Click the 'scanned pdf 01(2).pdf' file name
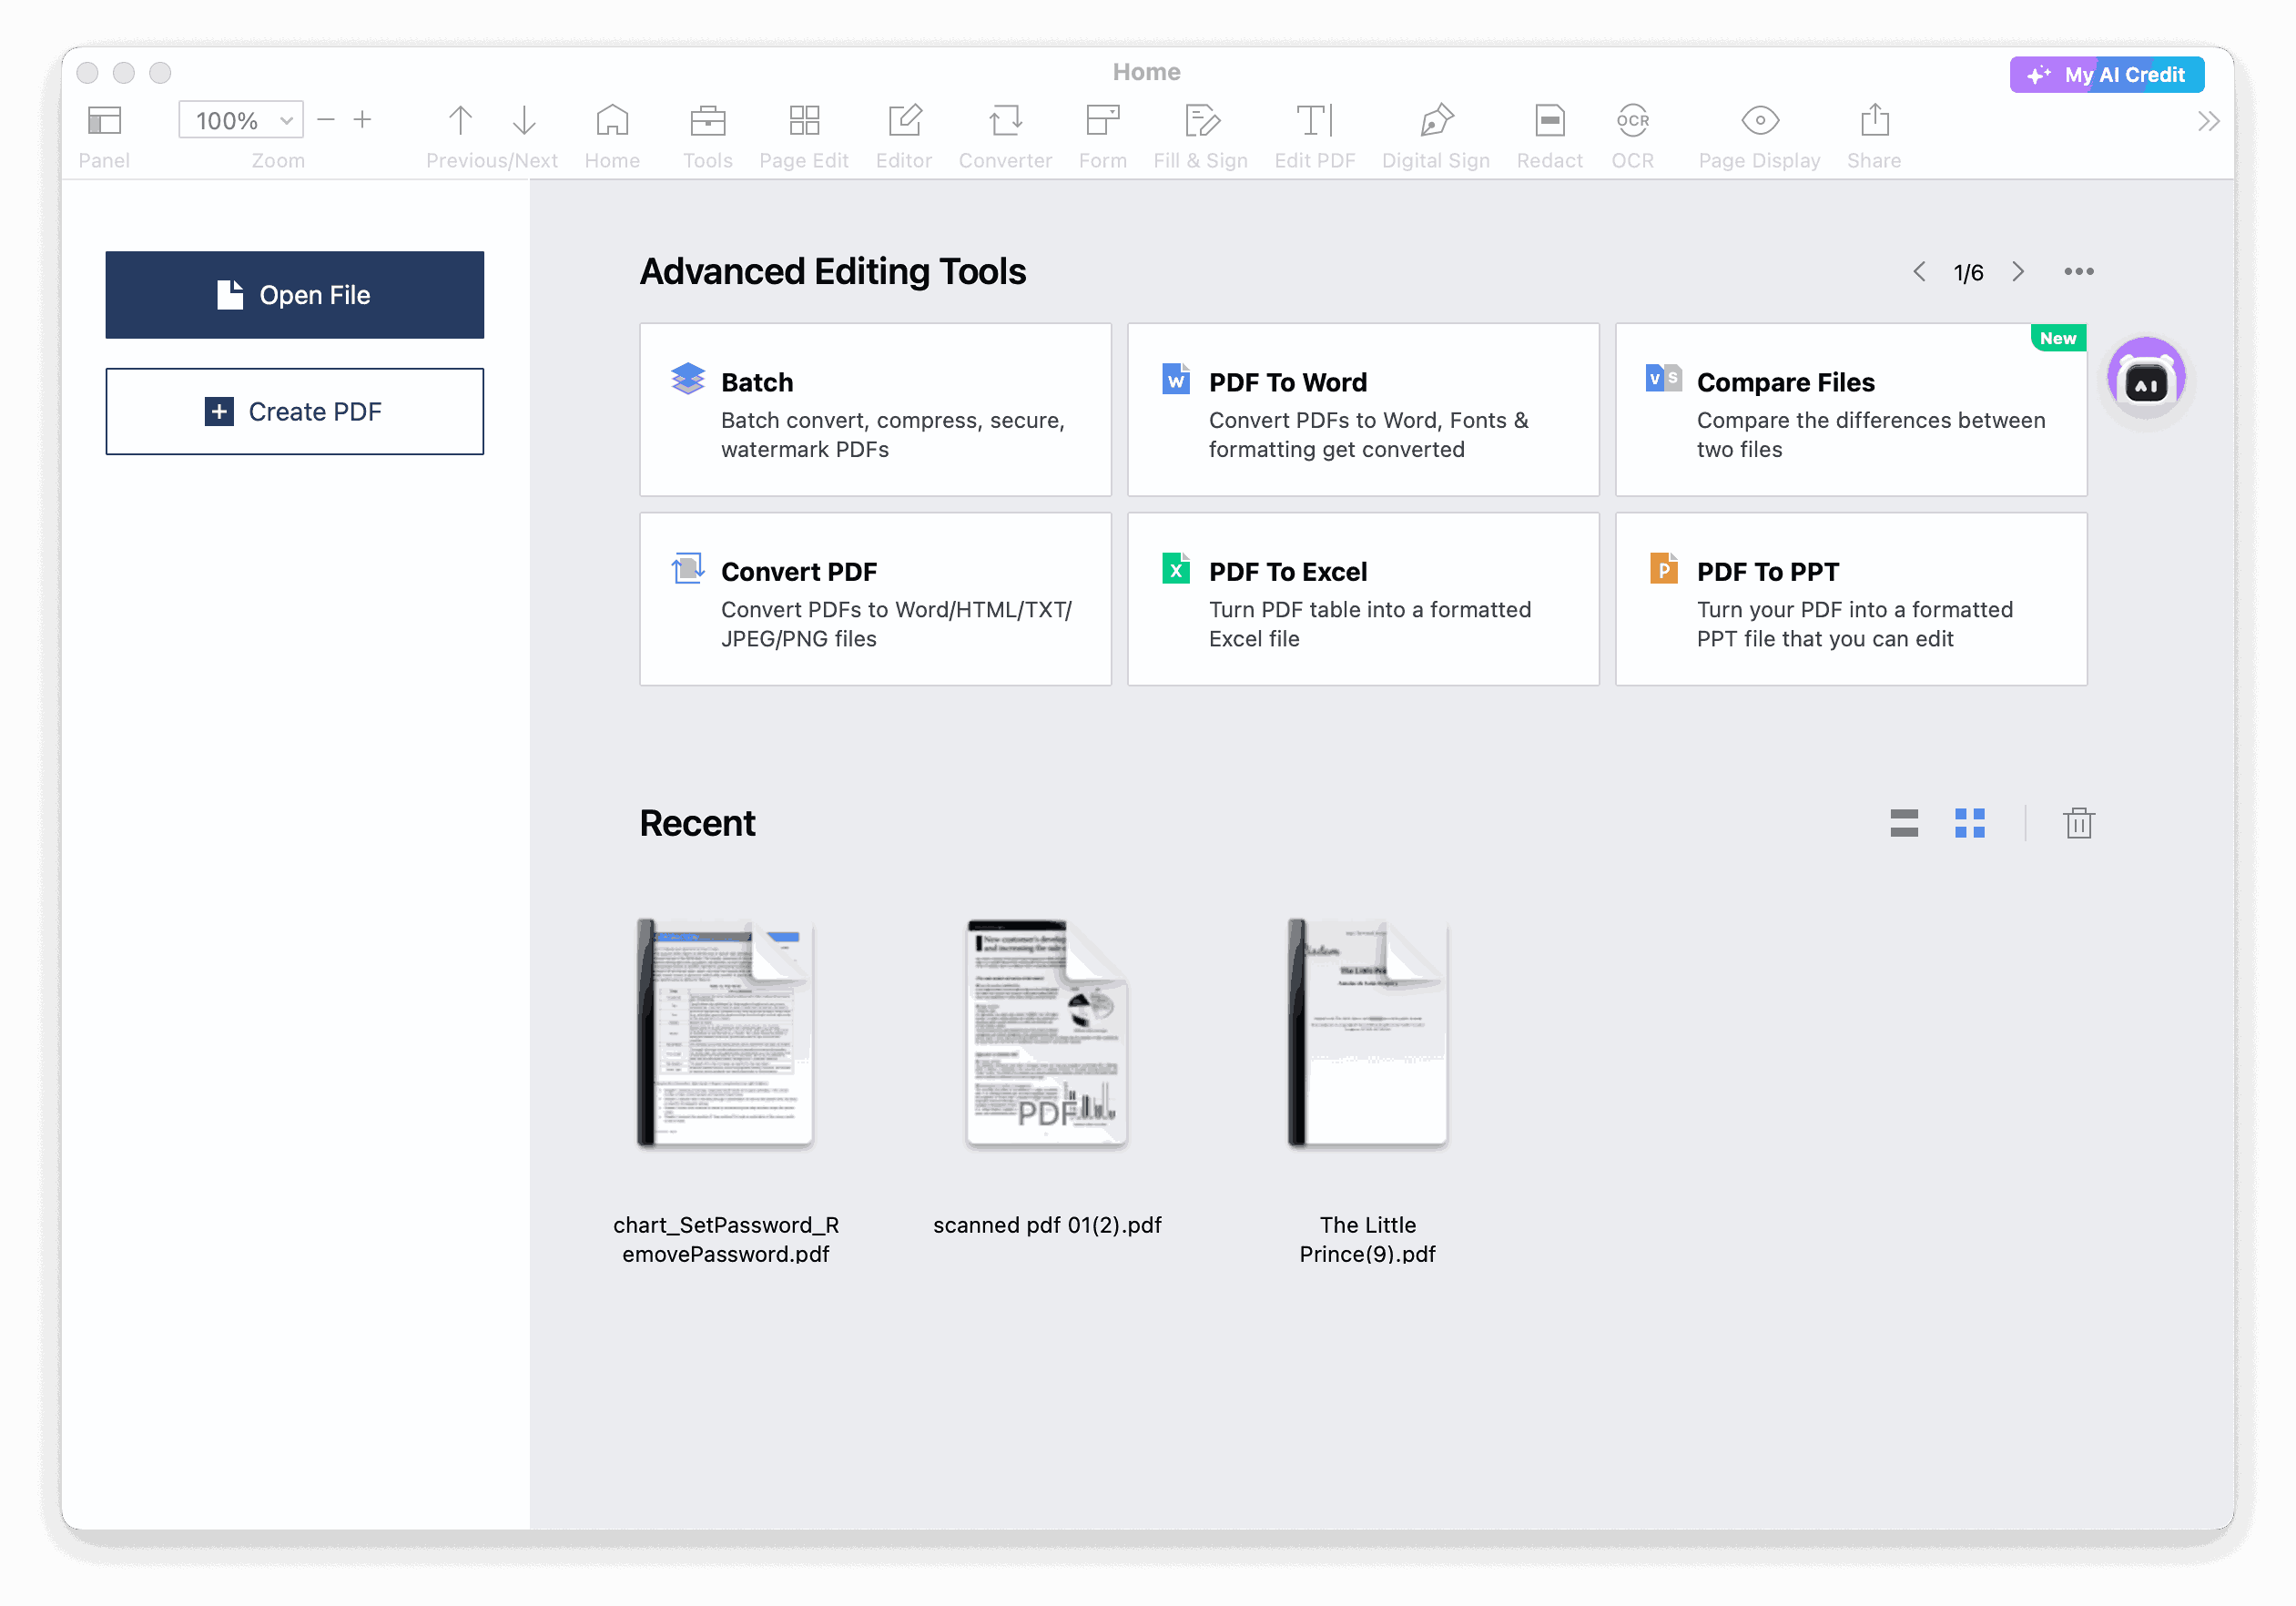The image size is (2296, 1606). point(1047,1225)
